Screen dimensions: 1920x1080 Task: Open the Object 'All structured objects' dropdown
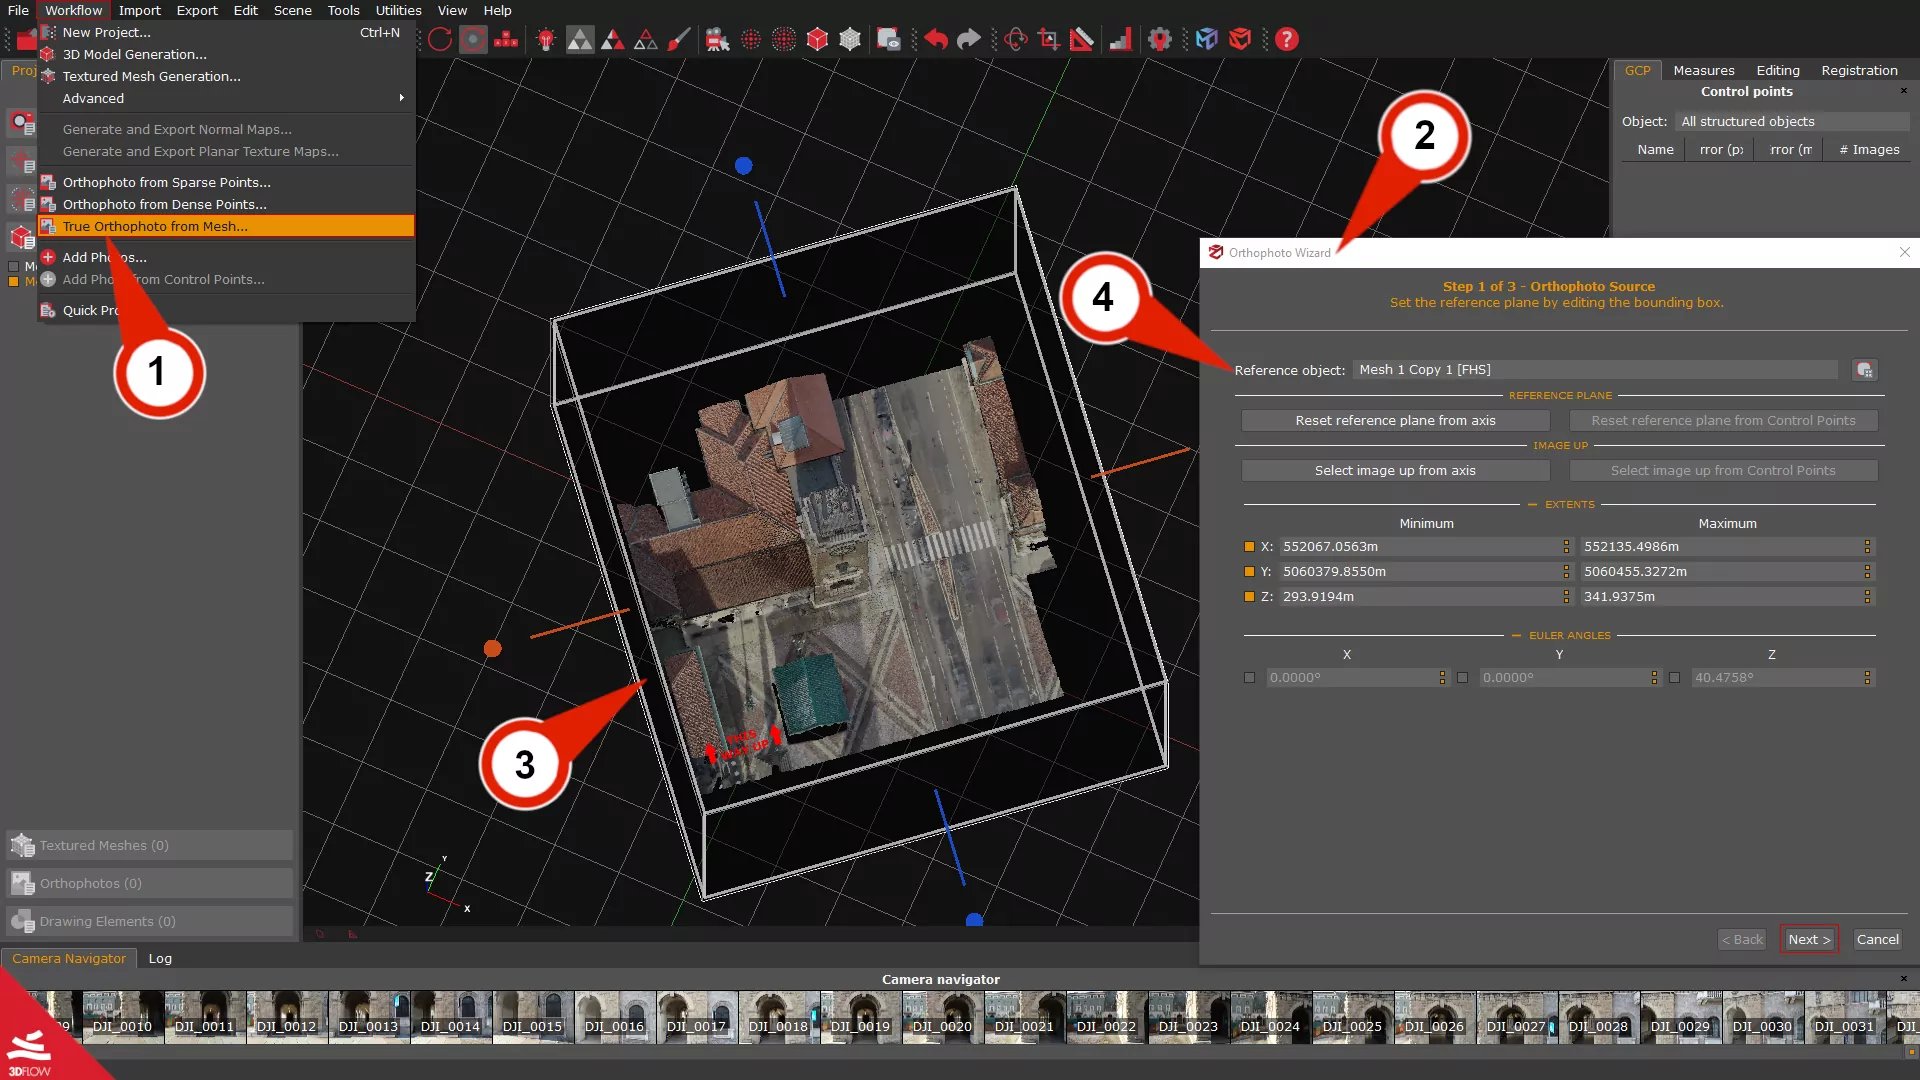pyautogui.click(x=1792, y=121)
